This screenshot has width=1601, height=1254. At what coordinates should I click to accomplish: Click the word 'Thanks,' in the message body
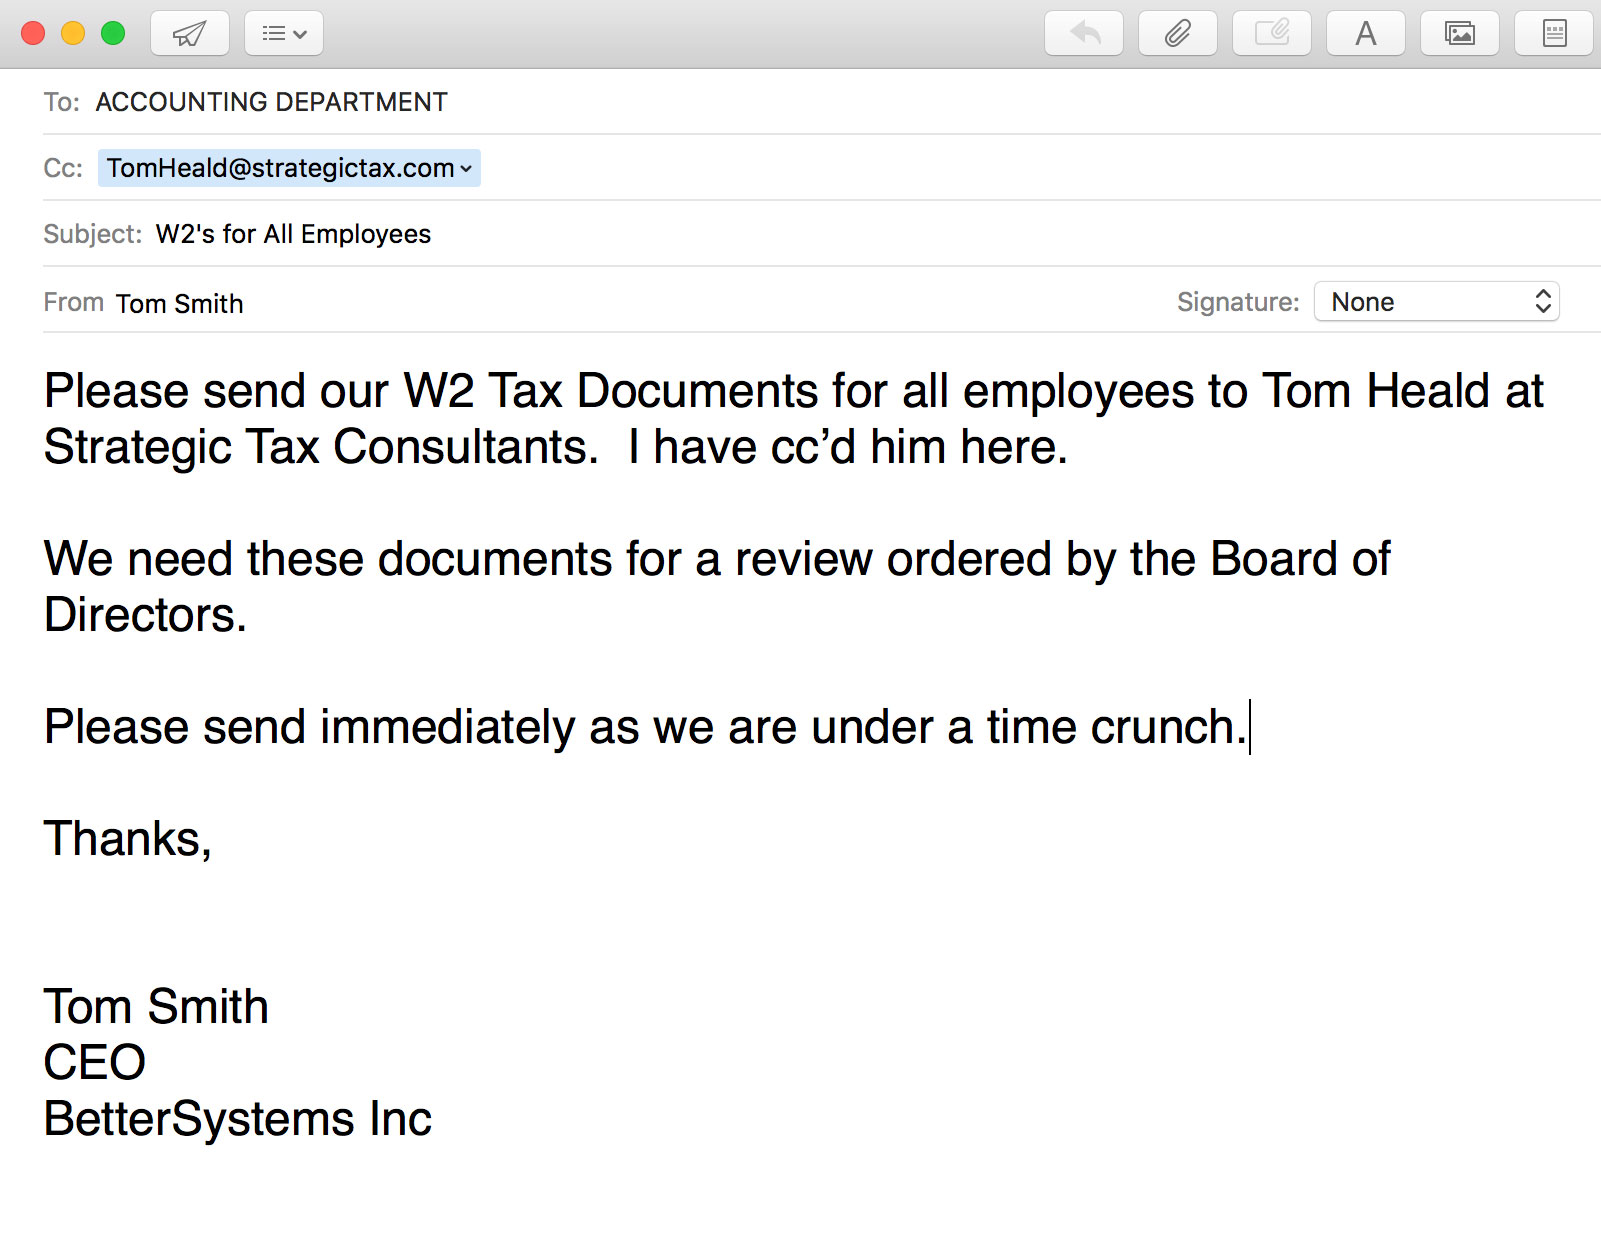127,839
